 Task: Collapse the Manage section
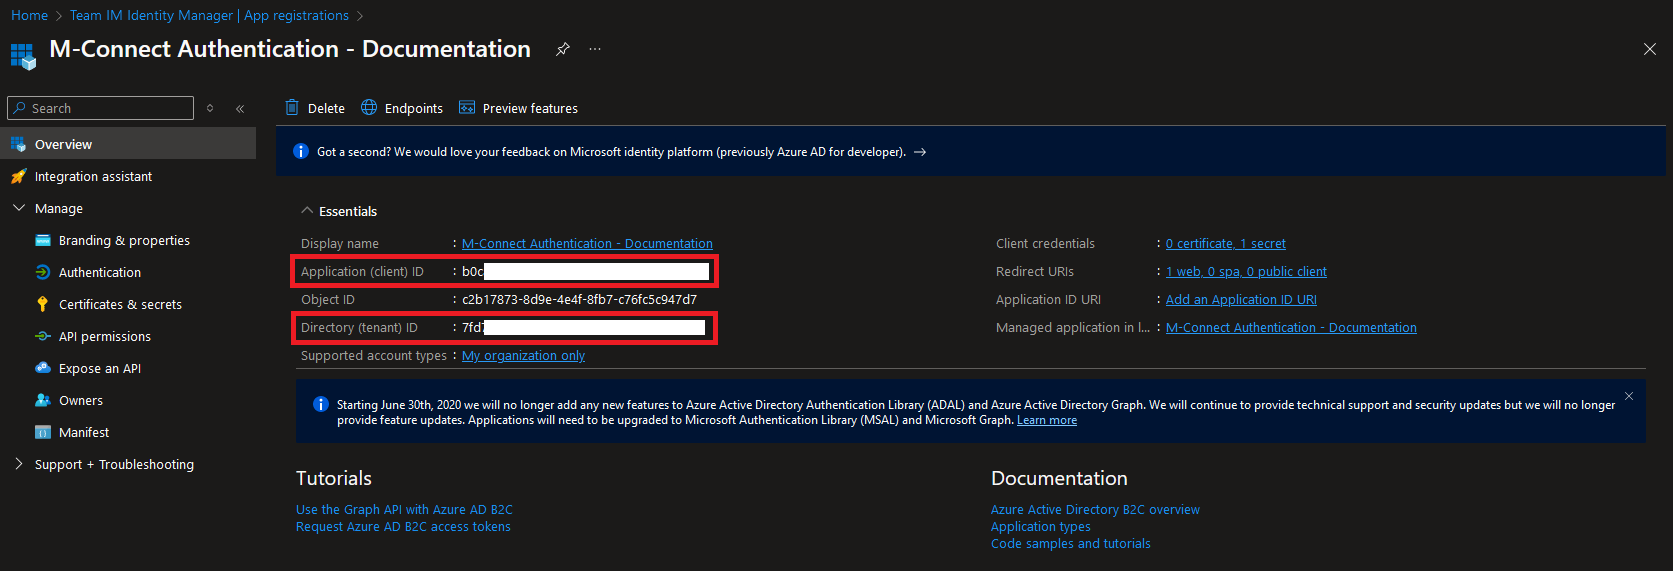click(19, 208)
